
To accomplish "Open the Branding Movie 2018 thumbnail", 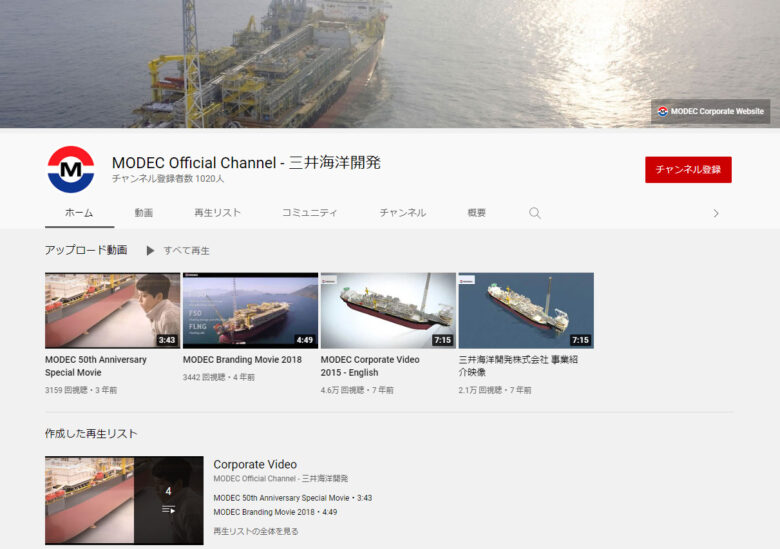I will click(250, 310).
